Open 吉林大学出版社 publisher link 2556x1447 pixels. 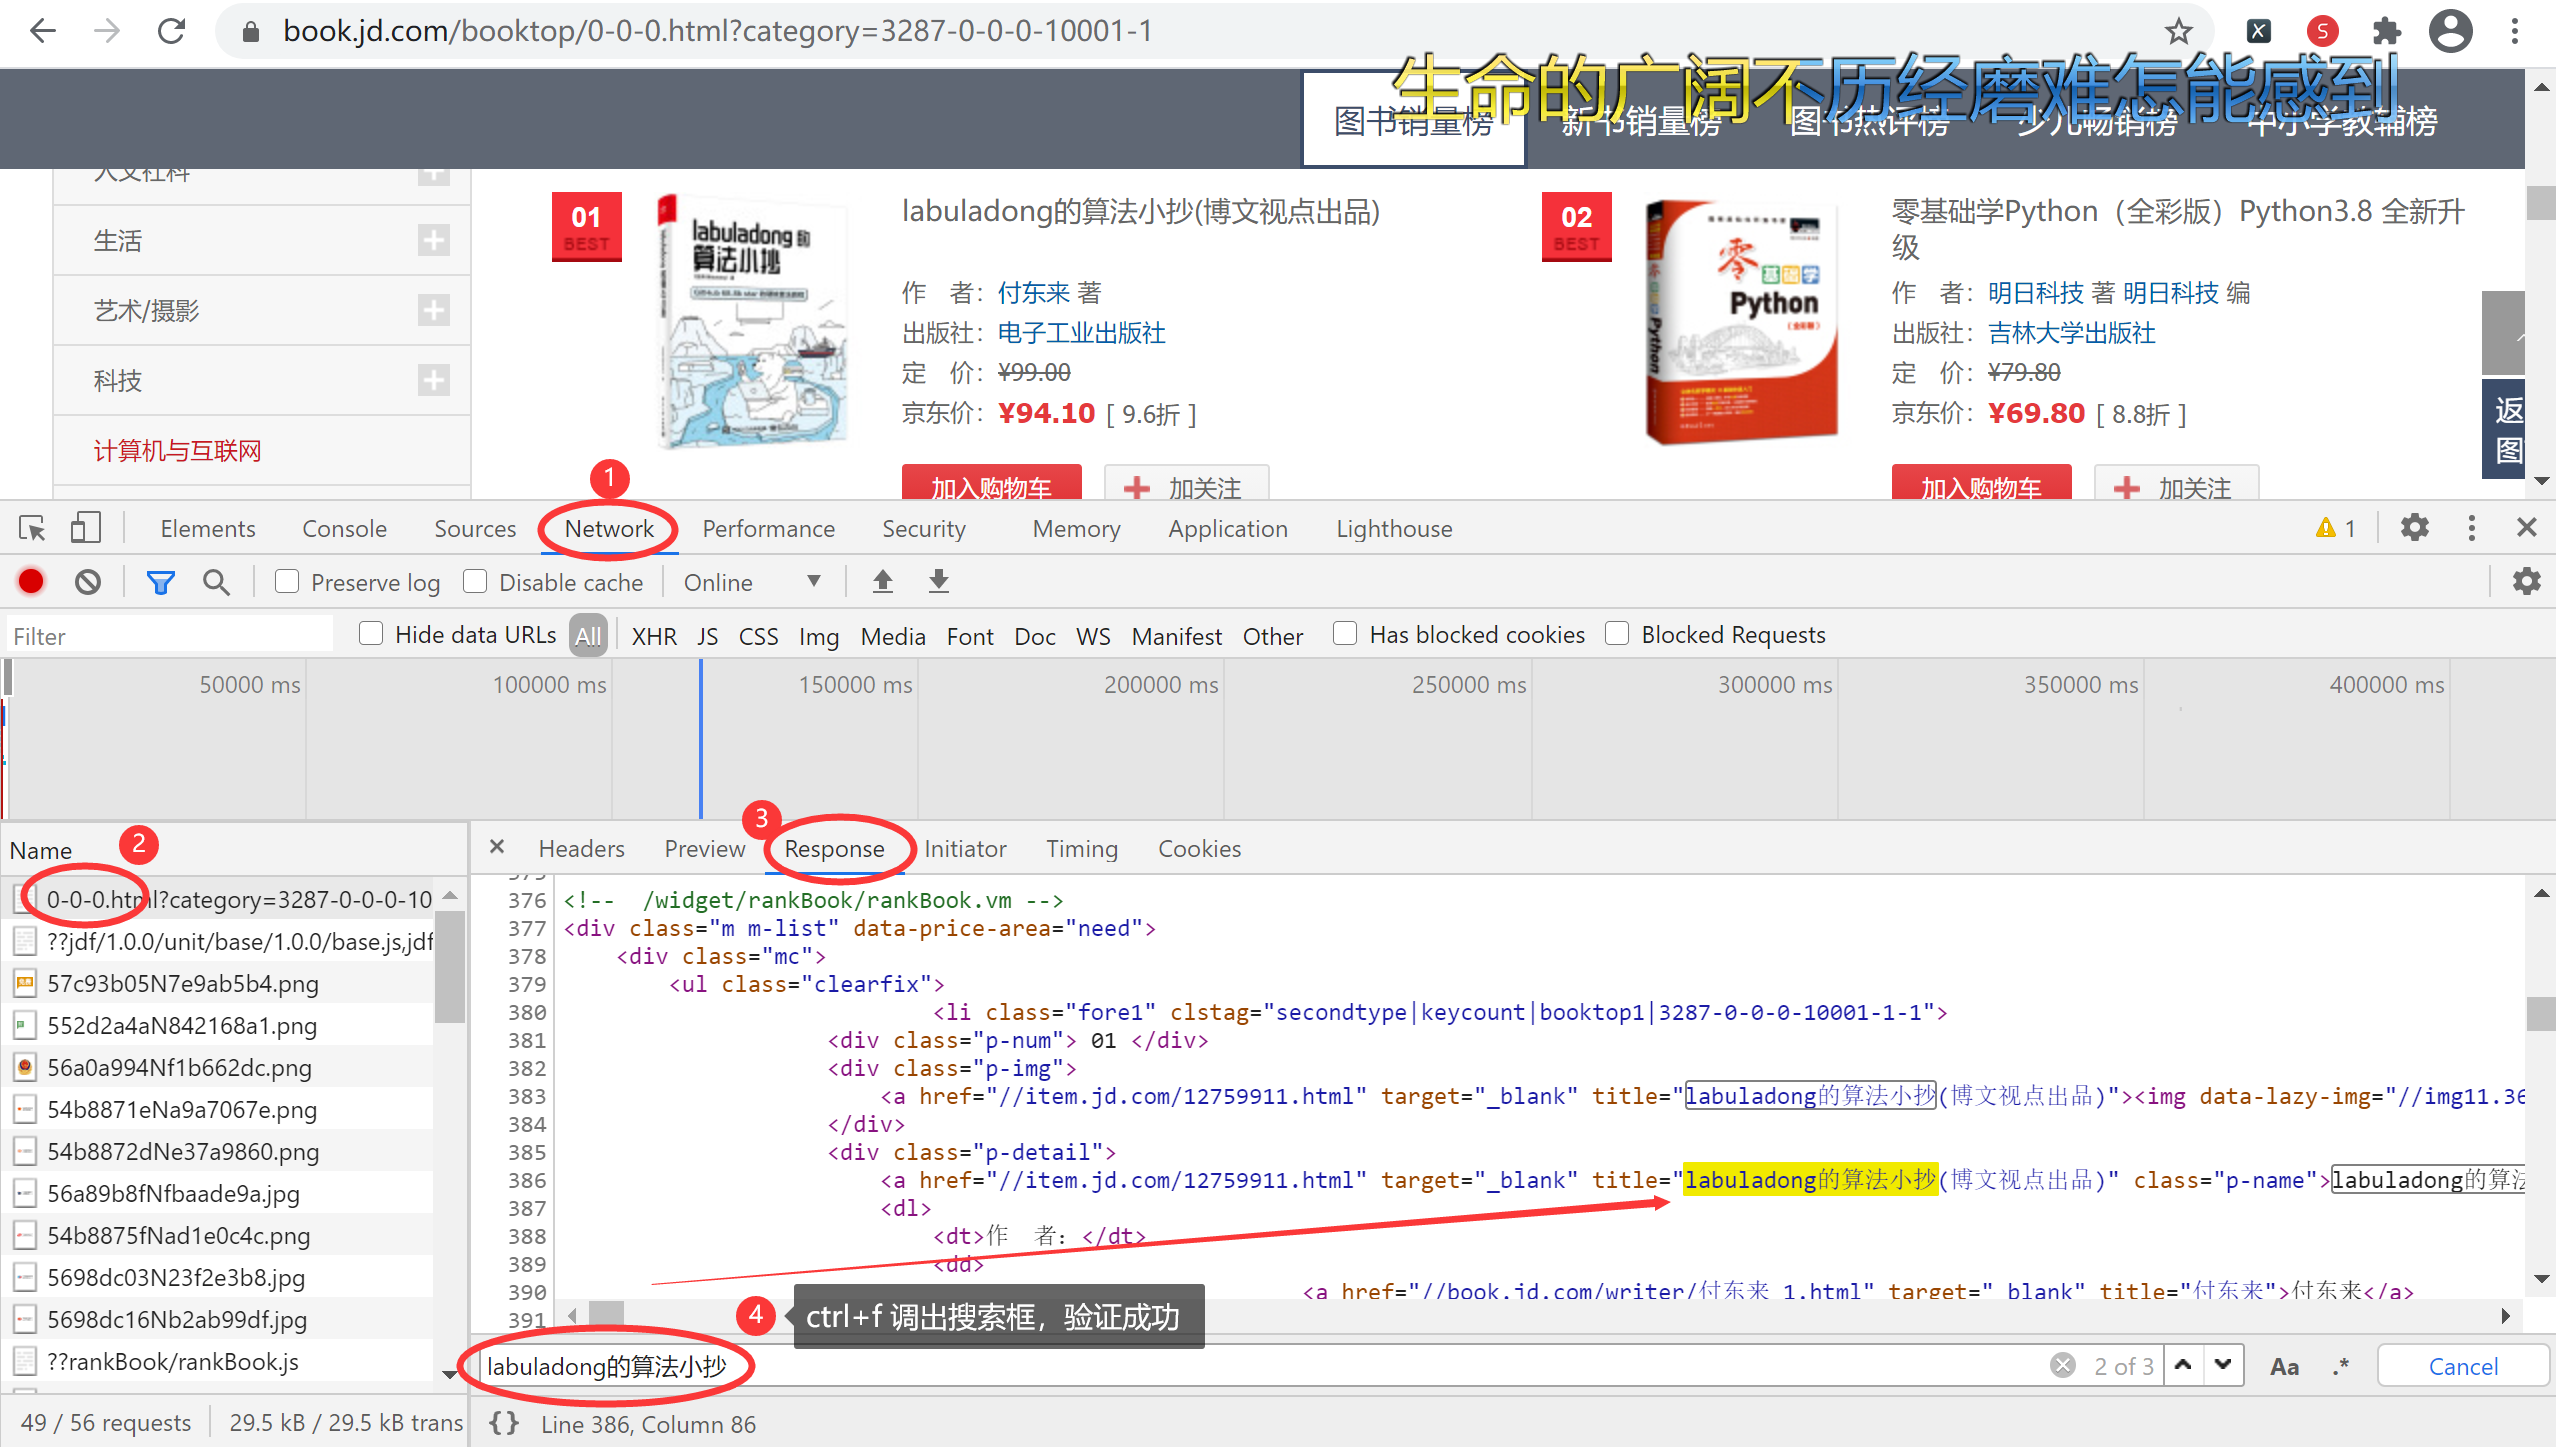click(x=2071, y=332)
